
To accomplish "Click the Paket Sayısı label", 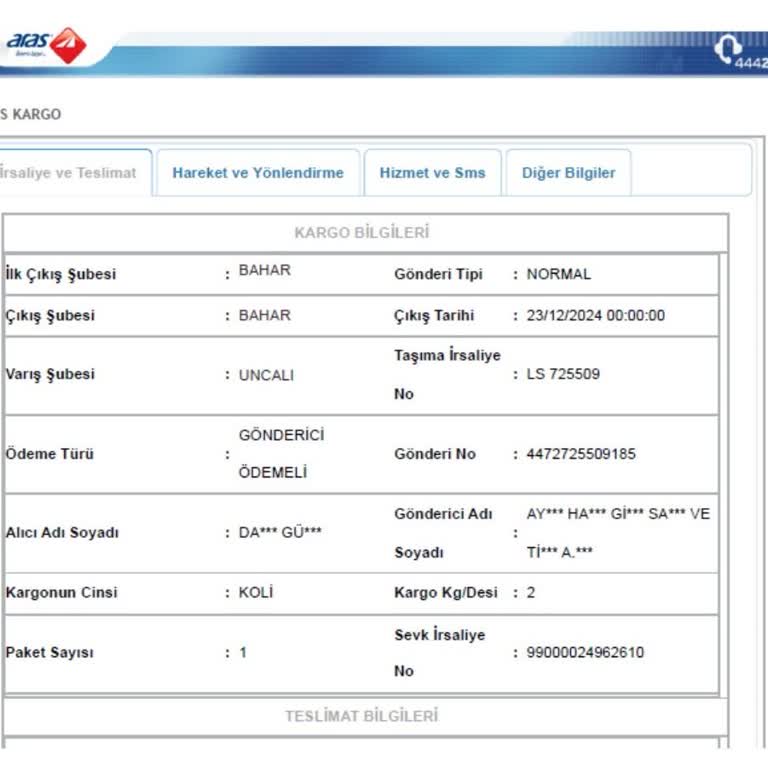I will (x=49, y=652).
